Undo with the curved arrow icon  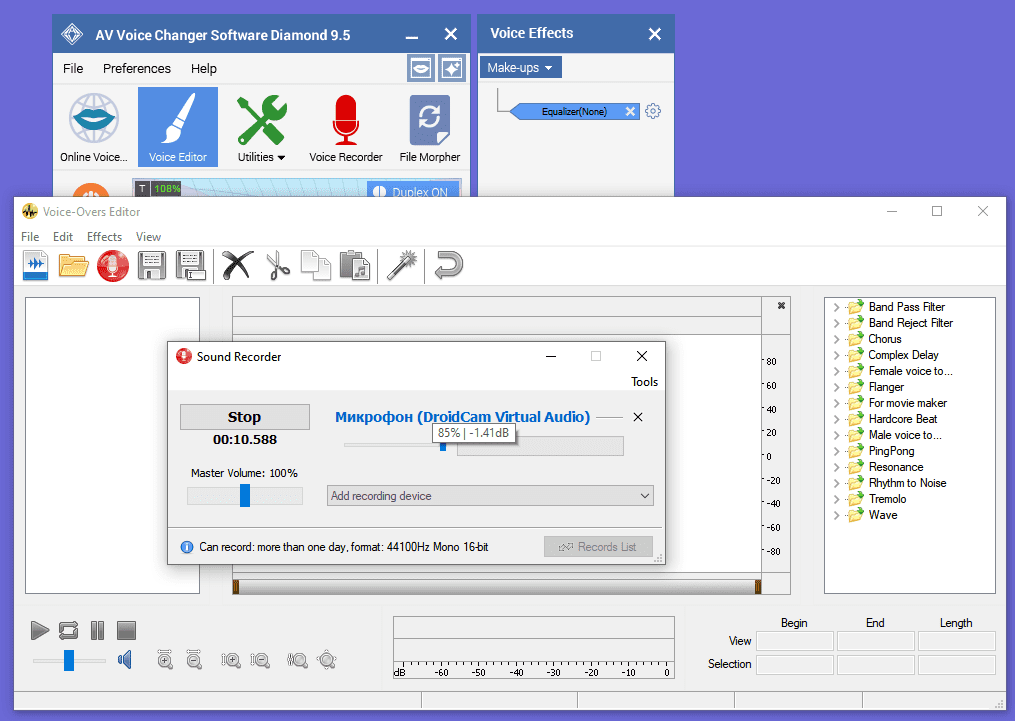pos(449,265)
